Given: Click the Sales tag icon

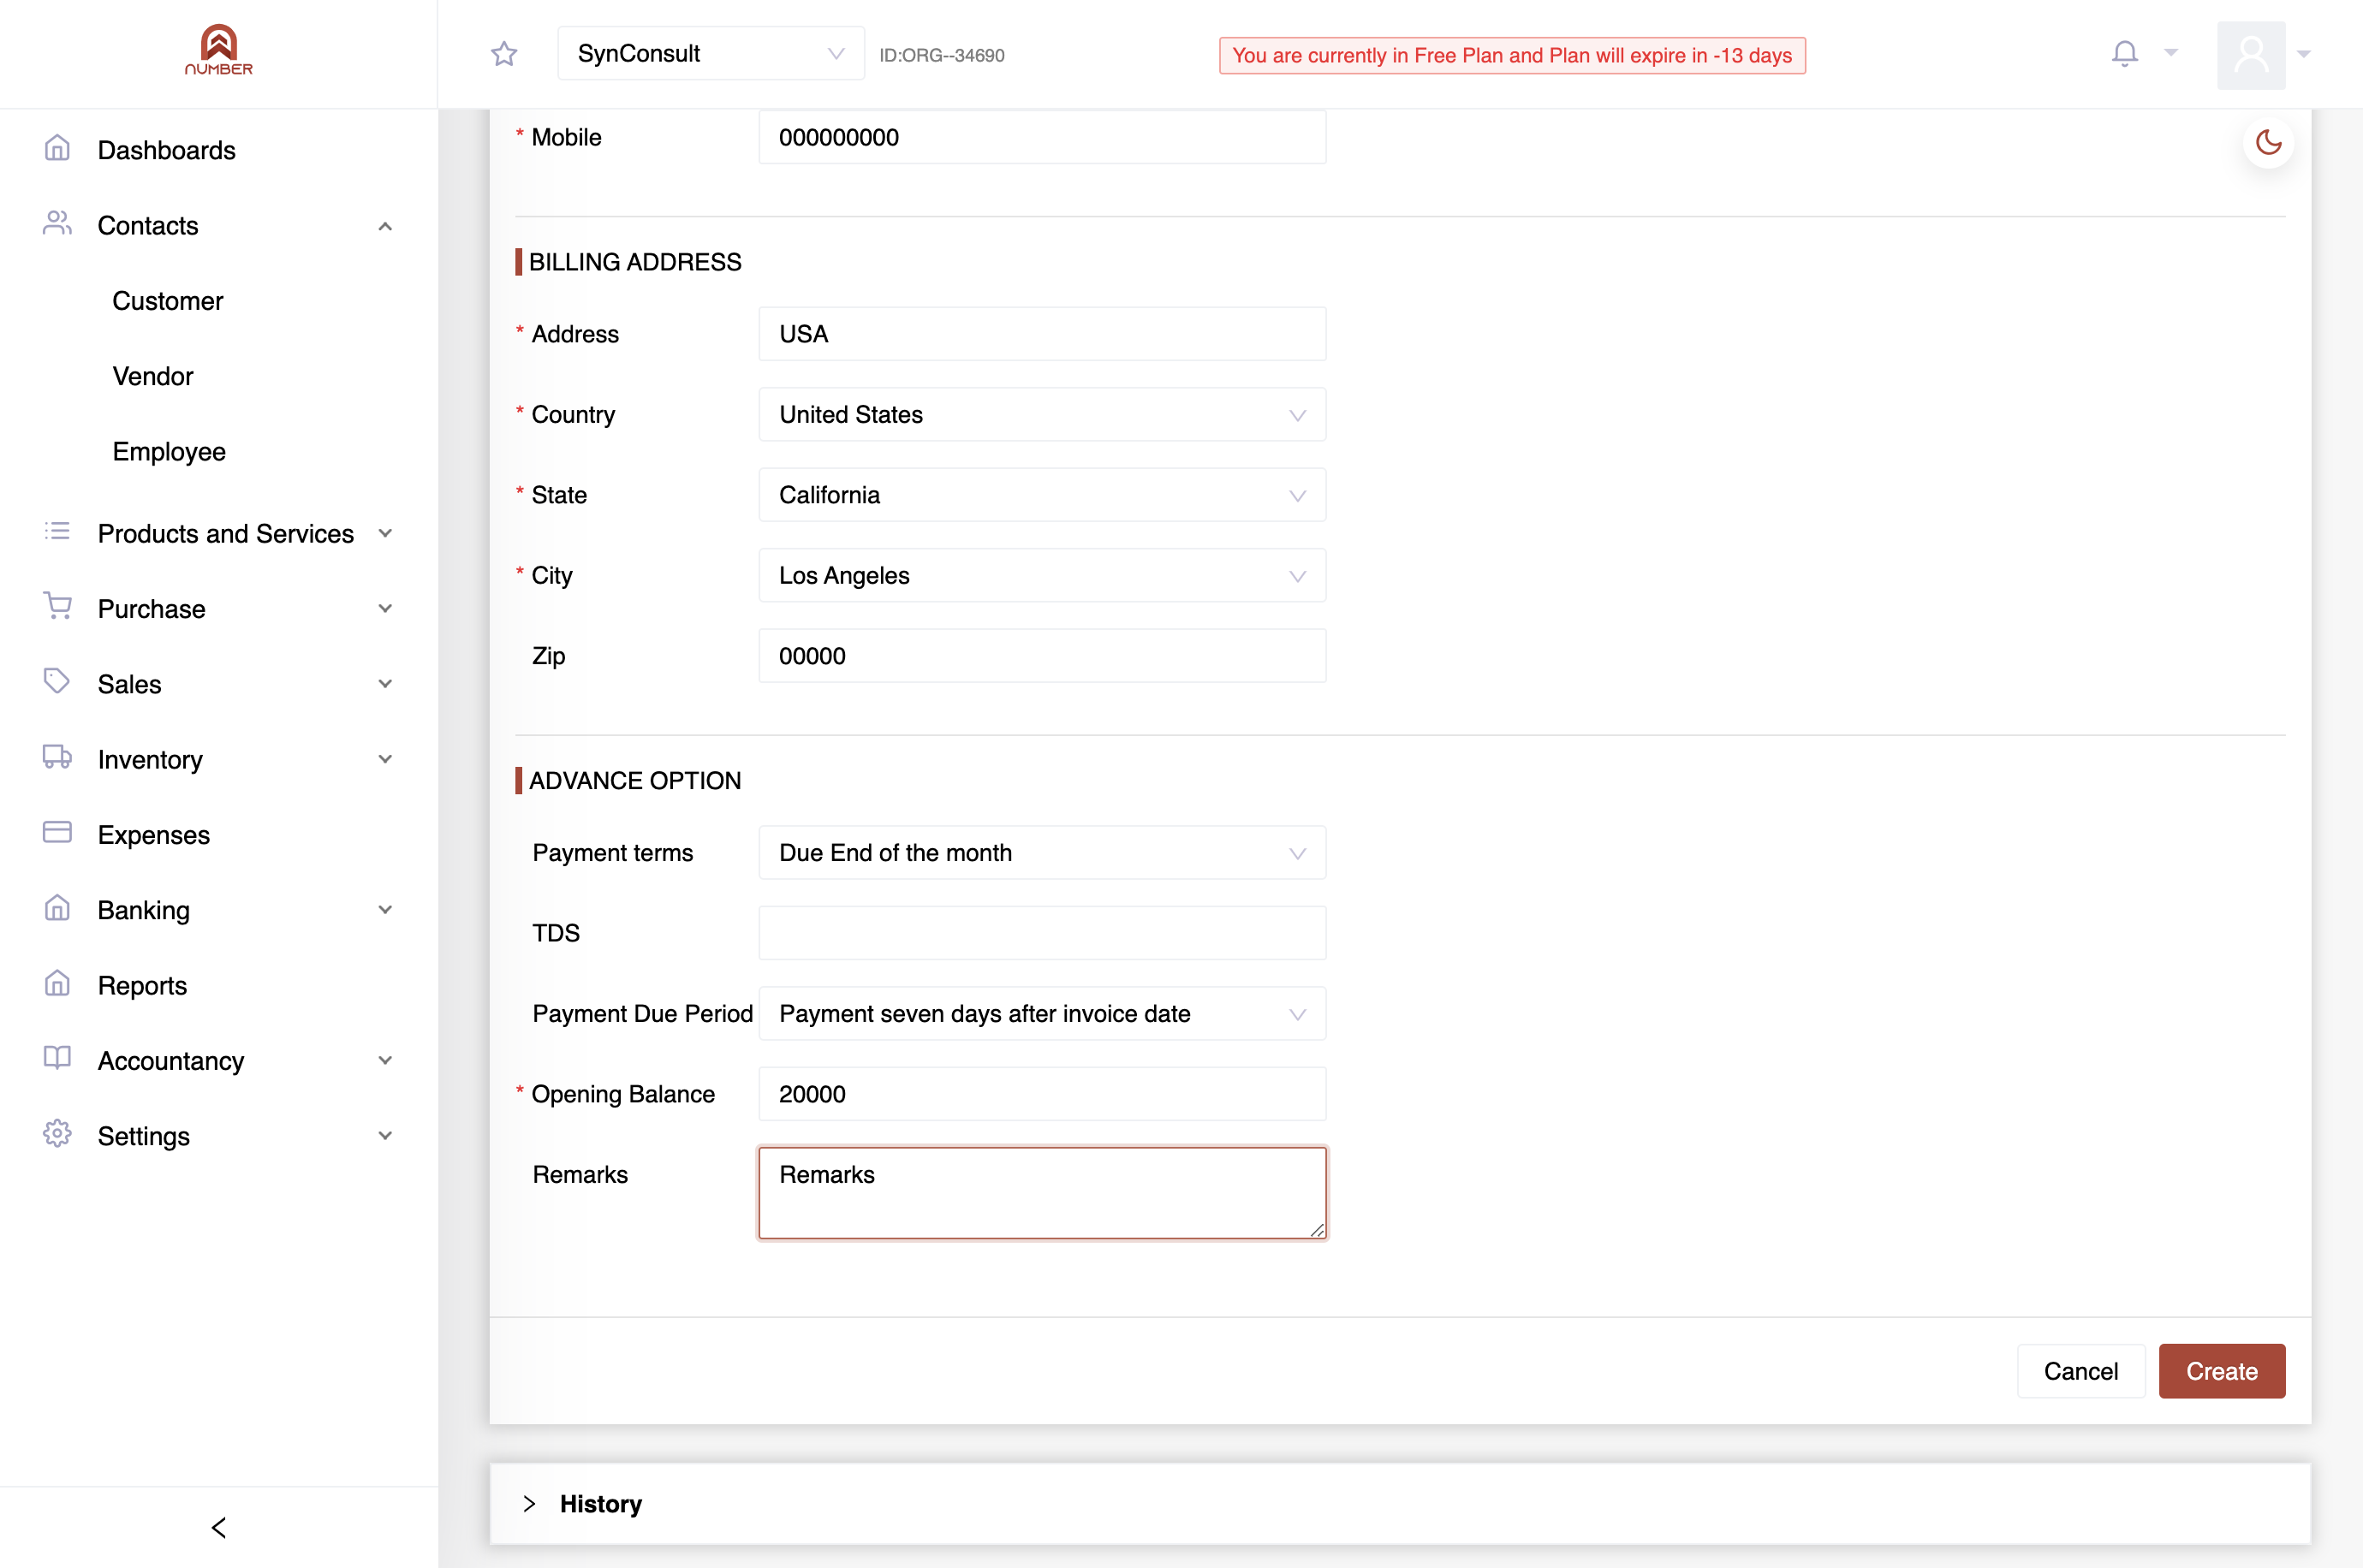Looking at the screenshot, I should [x=57, y=682].
